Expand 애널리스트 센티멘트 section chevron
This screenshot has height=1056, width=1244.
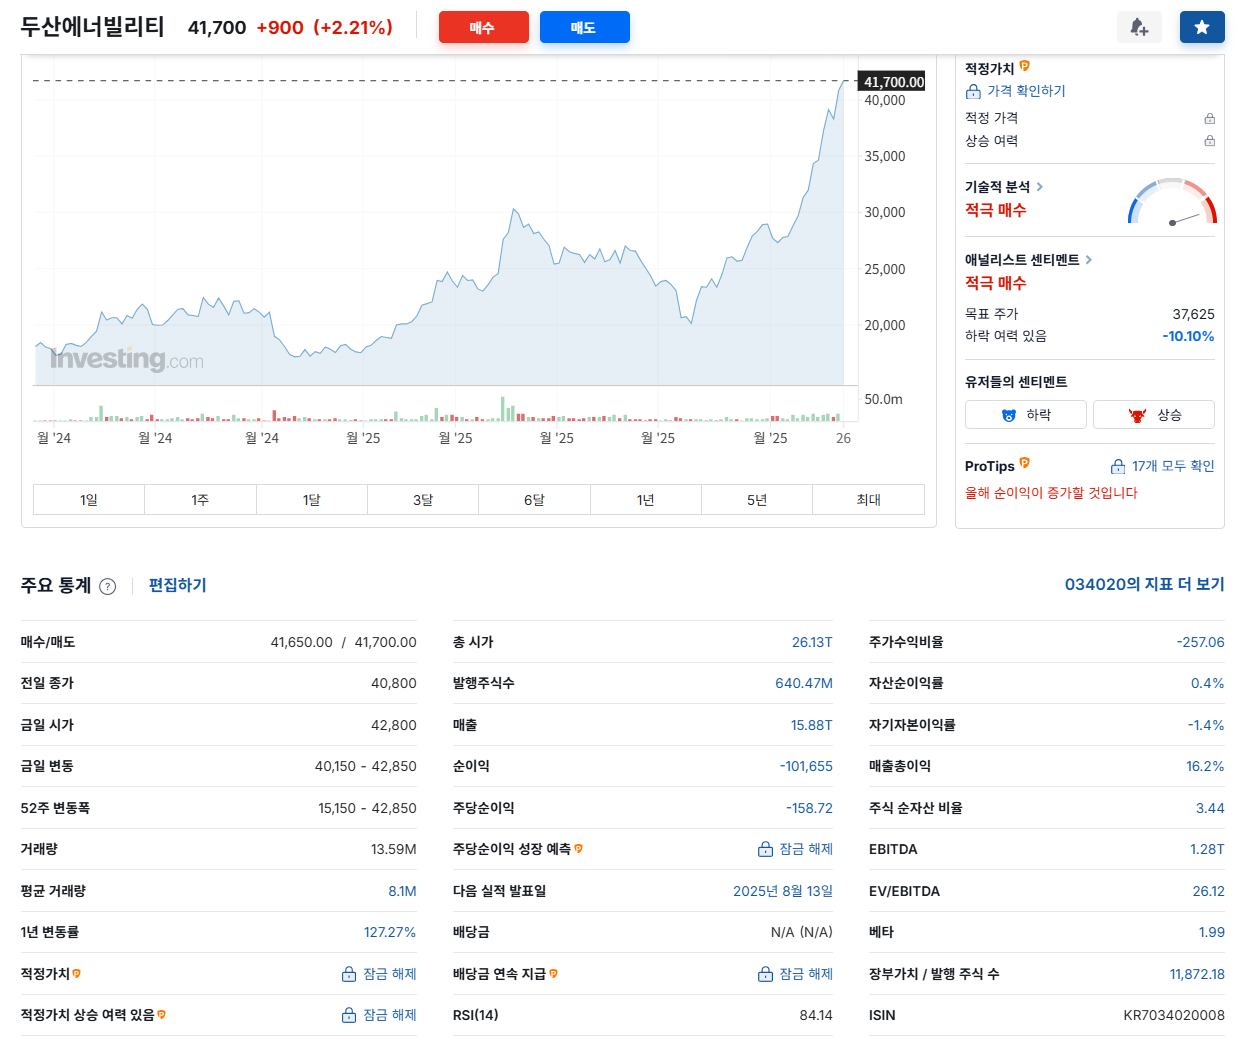(1089, 260)
